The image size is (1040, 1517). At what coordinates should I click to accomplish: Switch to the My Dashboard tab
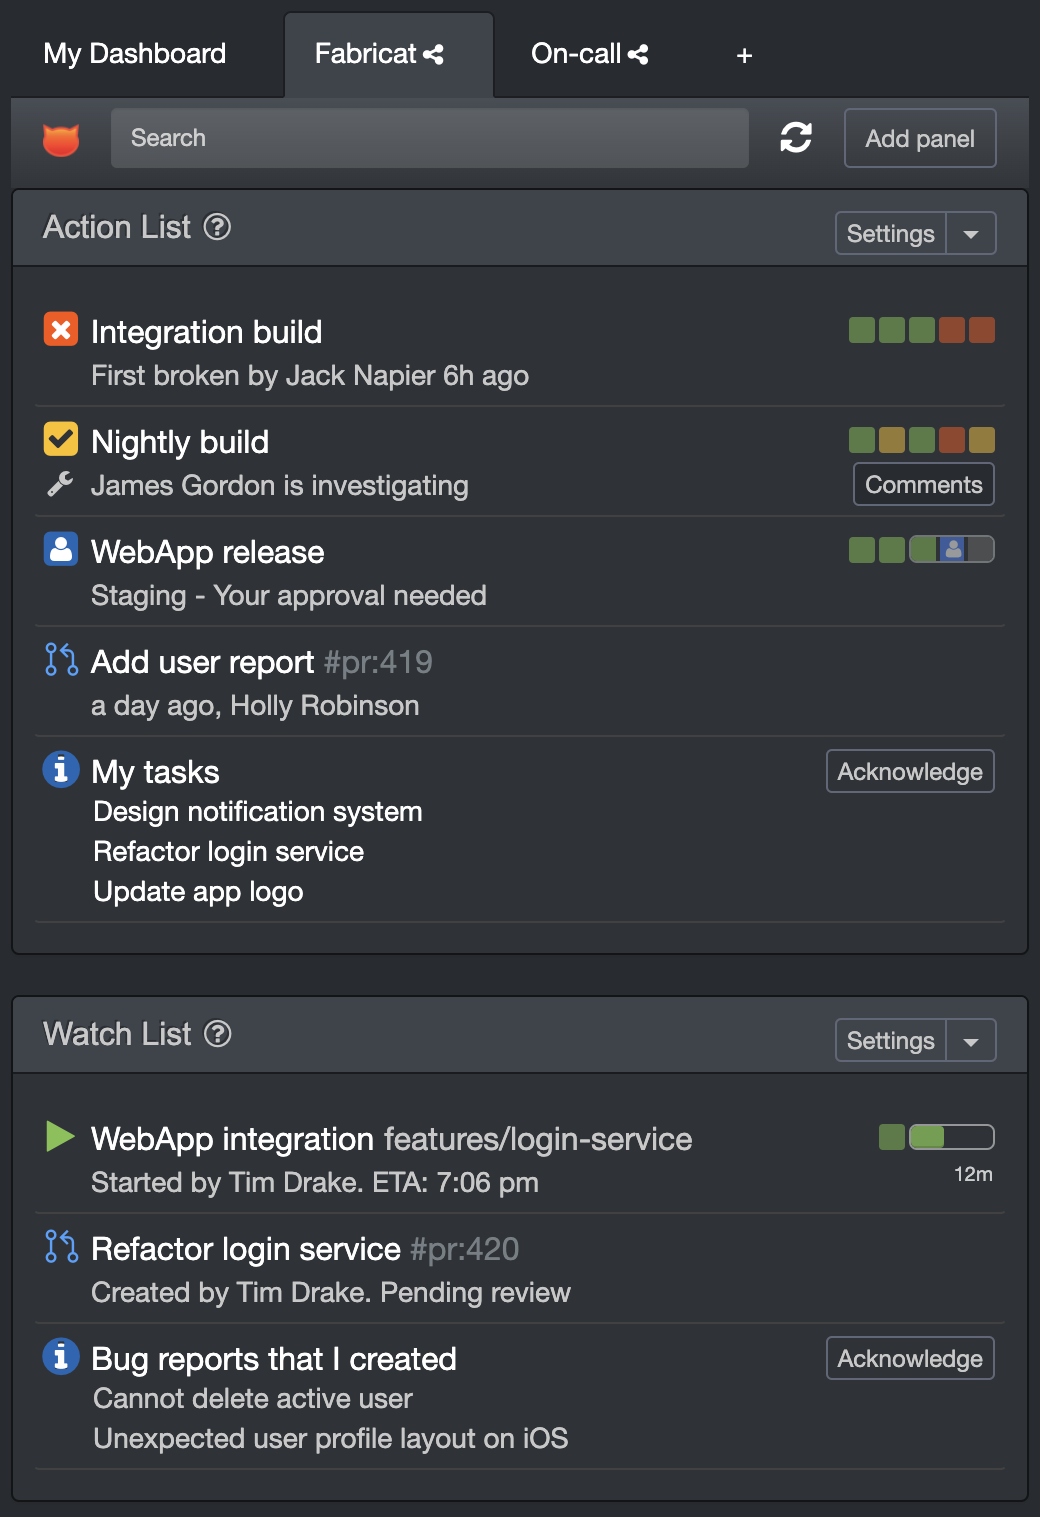(x=133, y=54)
